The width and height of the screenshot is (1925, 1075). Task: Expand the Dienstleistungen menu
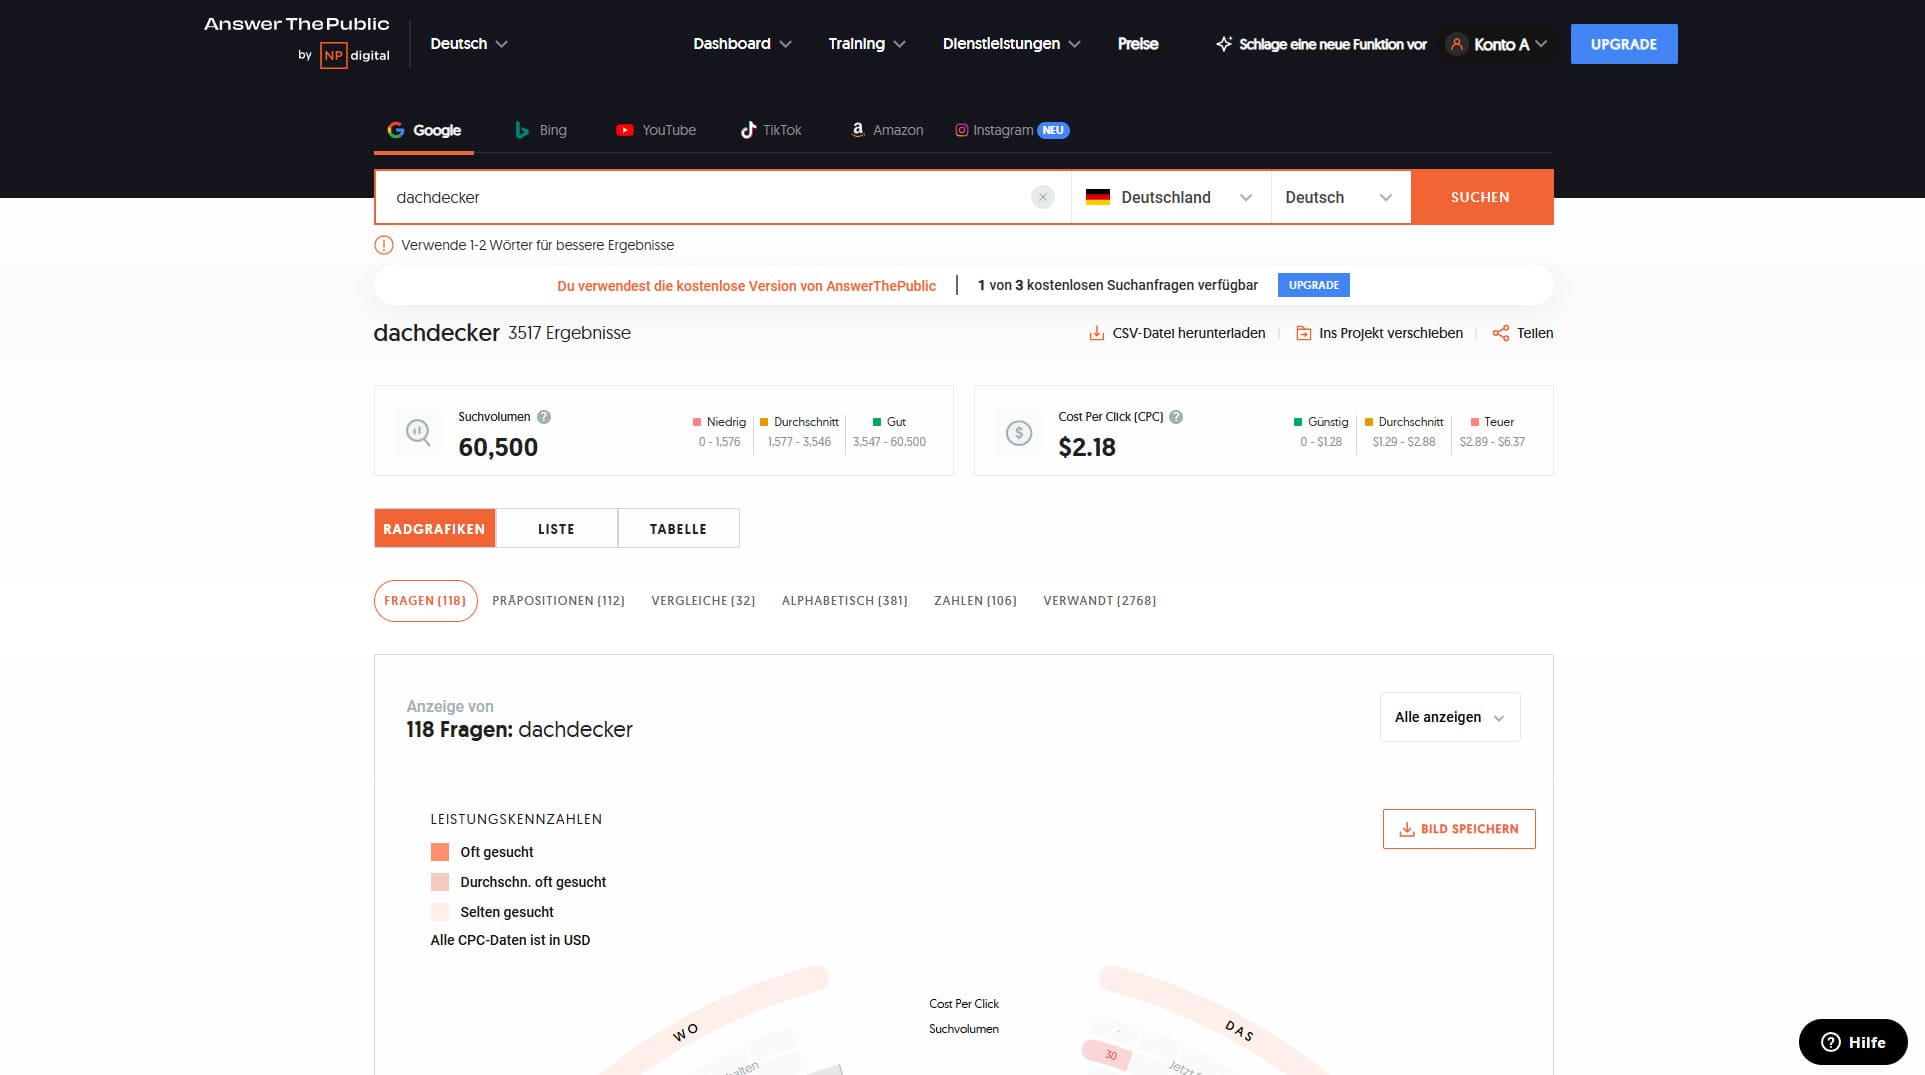1011,44
